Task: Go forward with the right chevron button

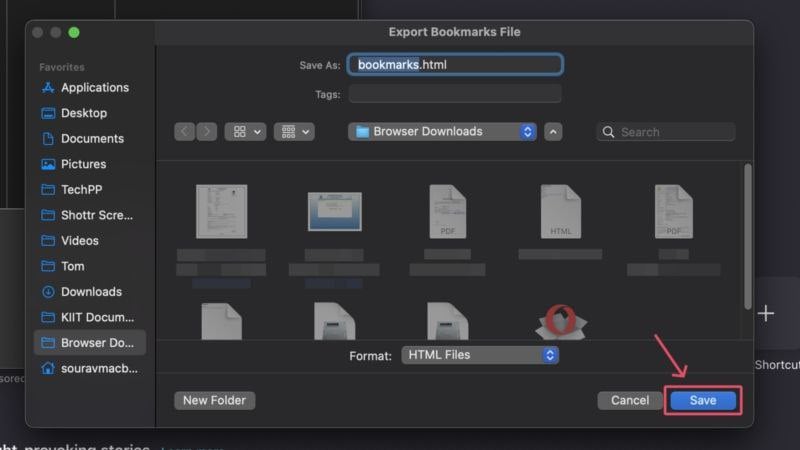Action: click(207, 132)
